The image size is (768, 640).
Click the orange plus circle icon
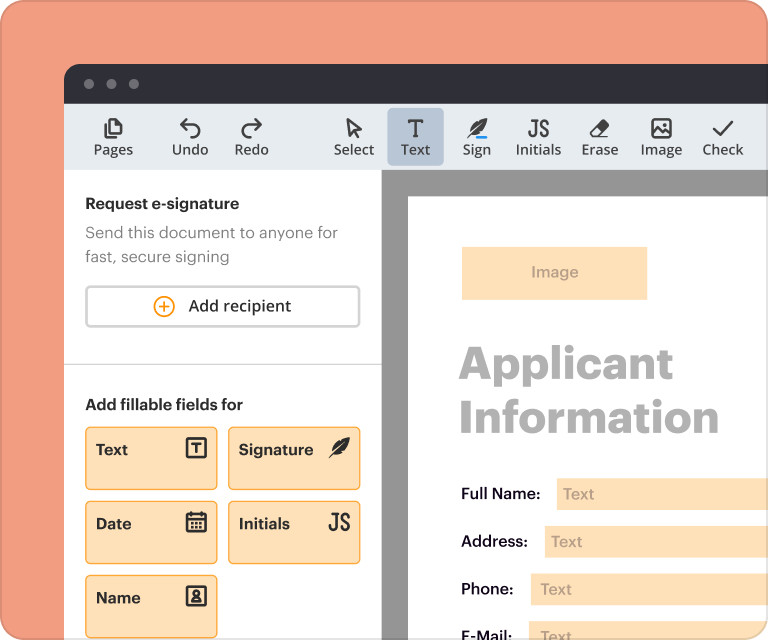[164, 307]
